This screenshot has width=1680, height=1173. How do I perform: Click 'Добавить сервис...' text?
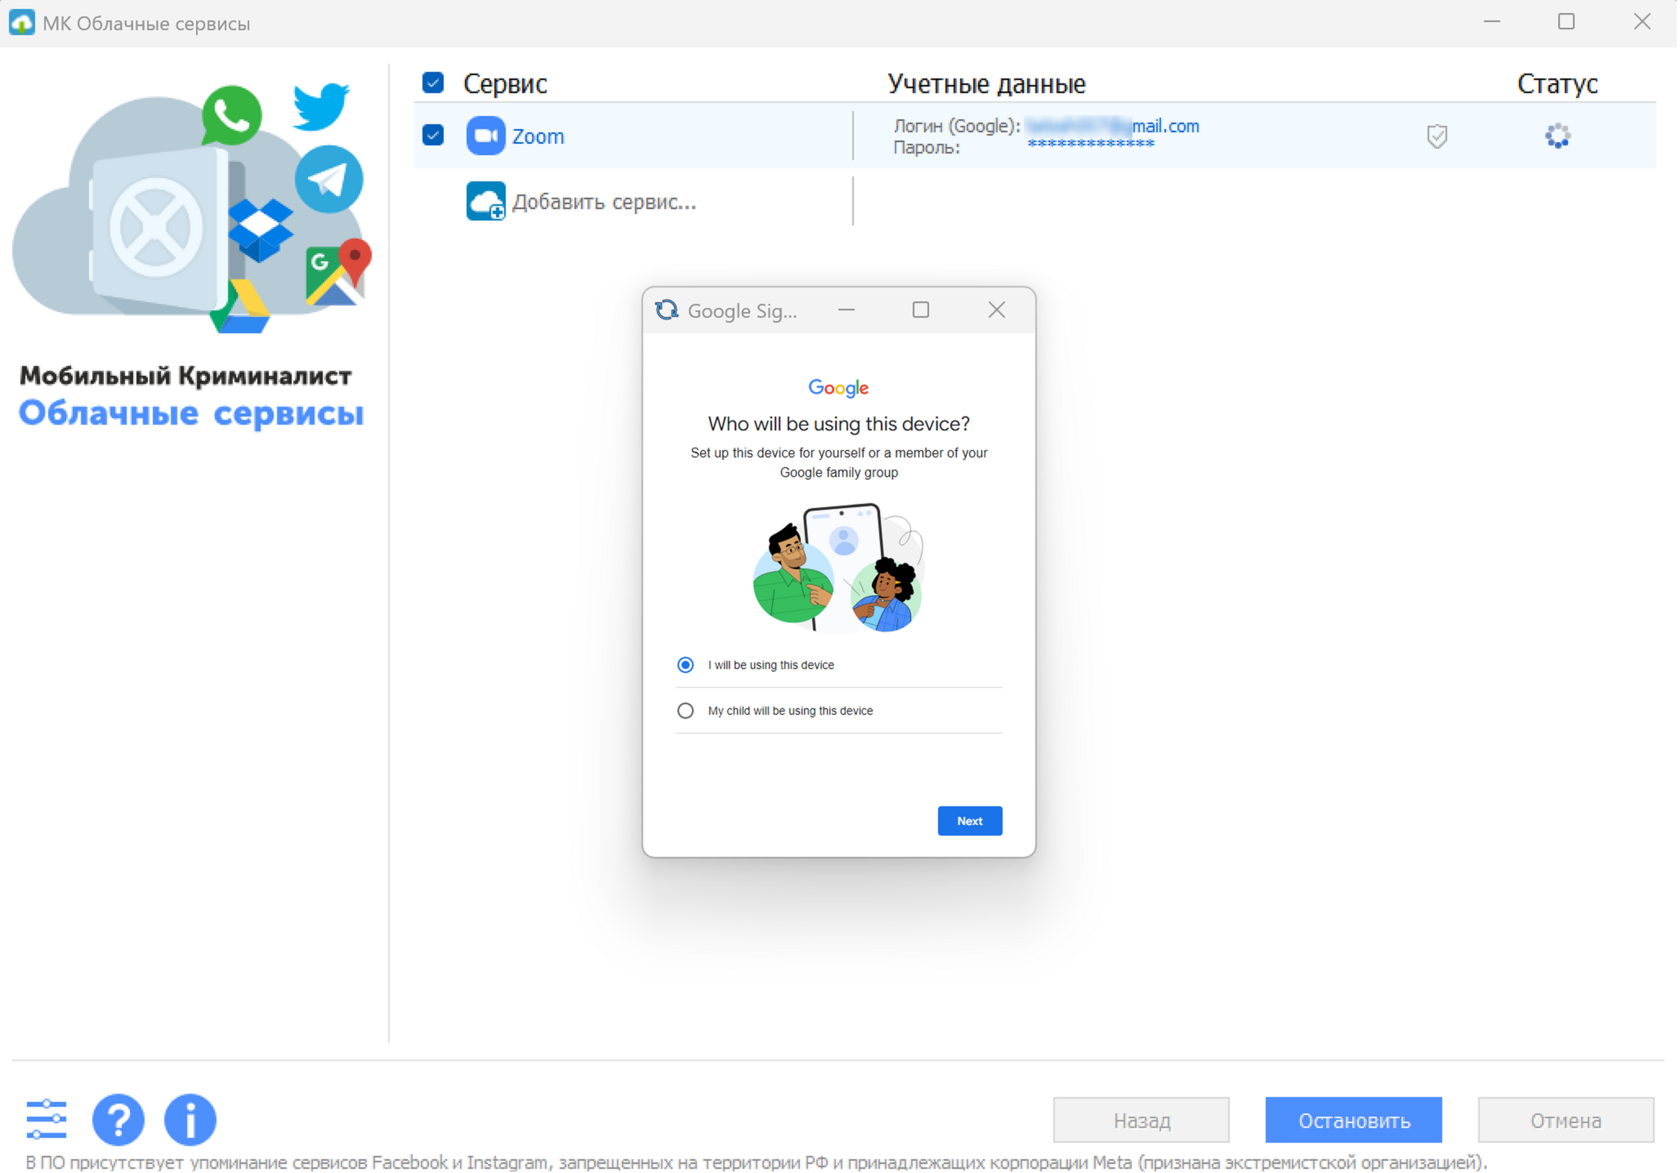click(604, 202)
